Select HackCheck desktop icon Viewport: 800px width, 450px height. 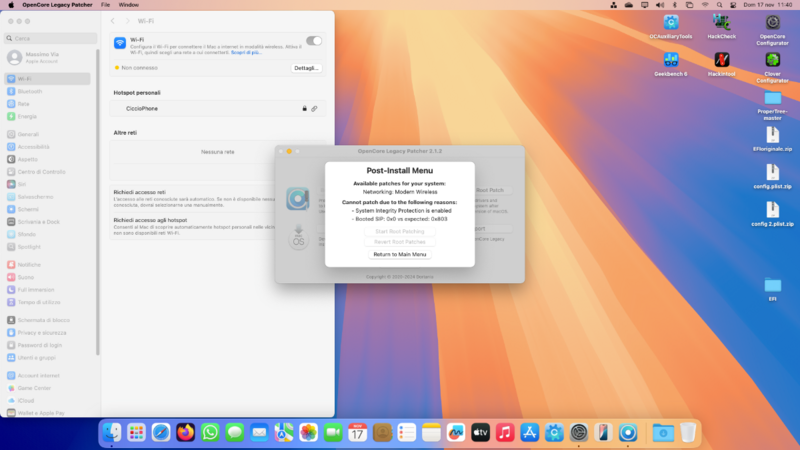(x=721, y=27)
